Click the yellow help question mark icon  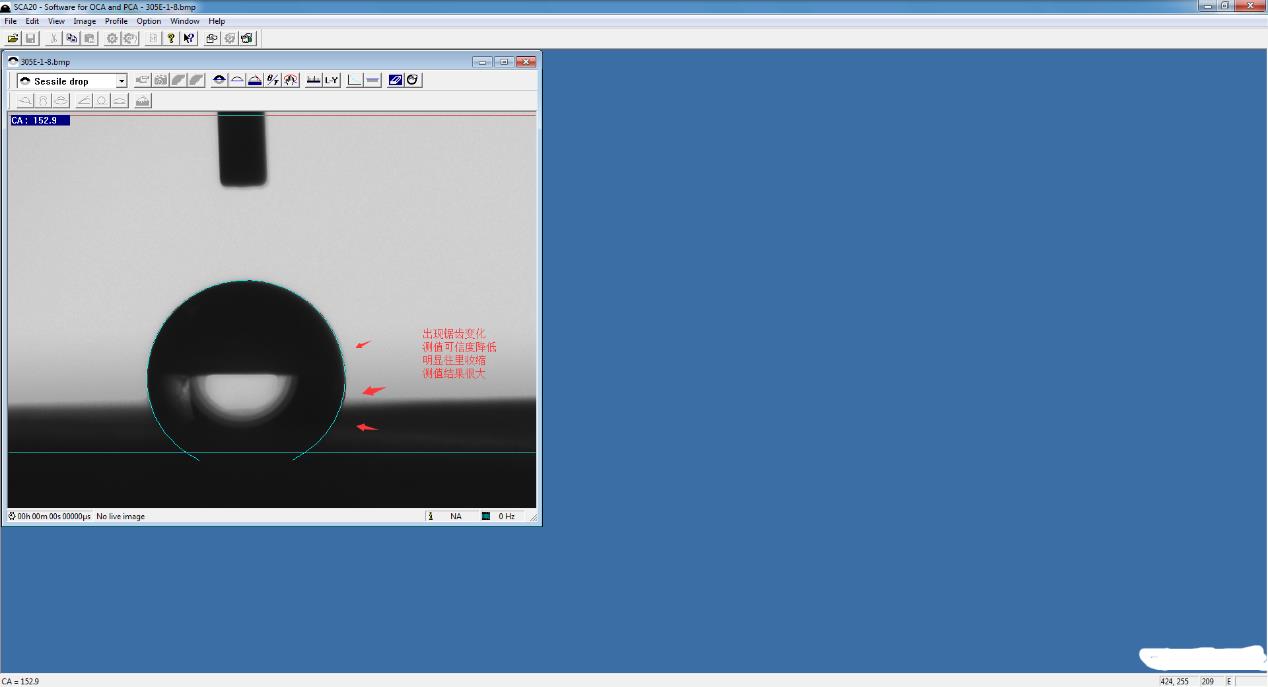point(171,38)
